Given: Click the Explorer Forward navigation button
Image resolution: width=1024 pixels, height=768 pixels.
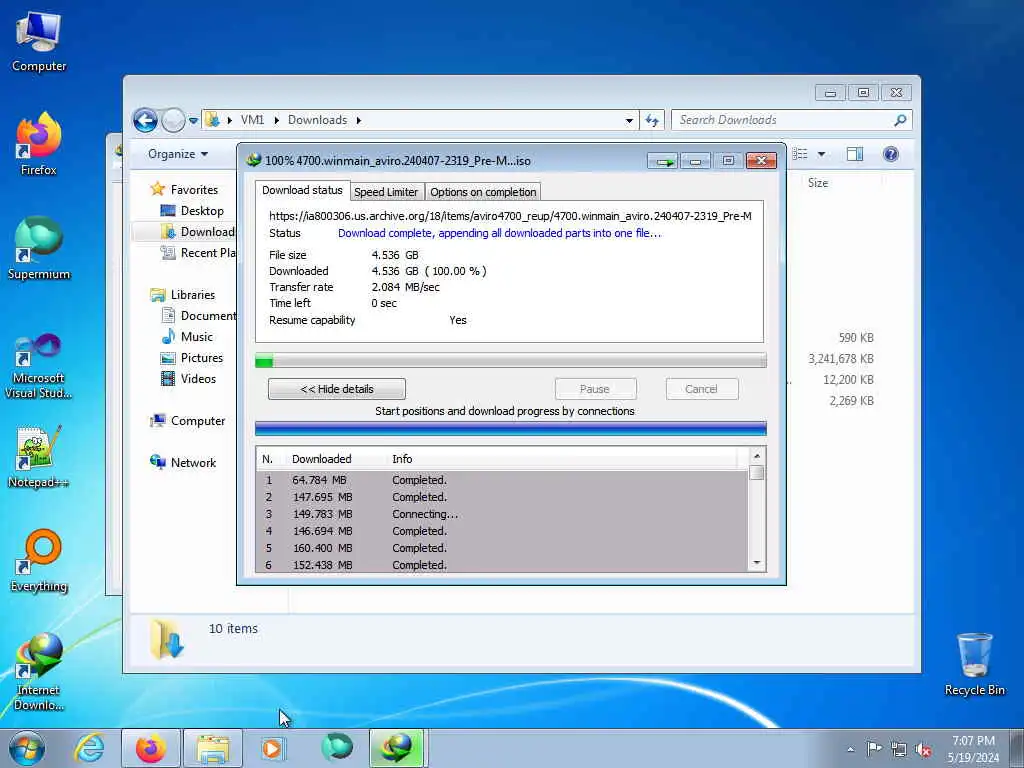Looking at the screenshot, I should 173,120.
